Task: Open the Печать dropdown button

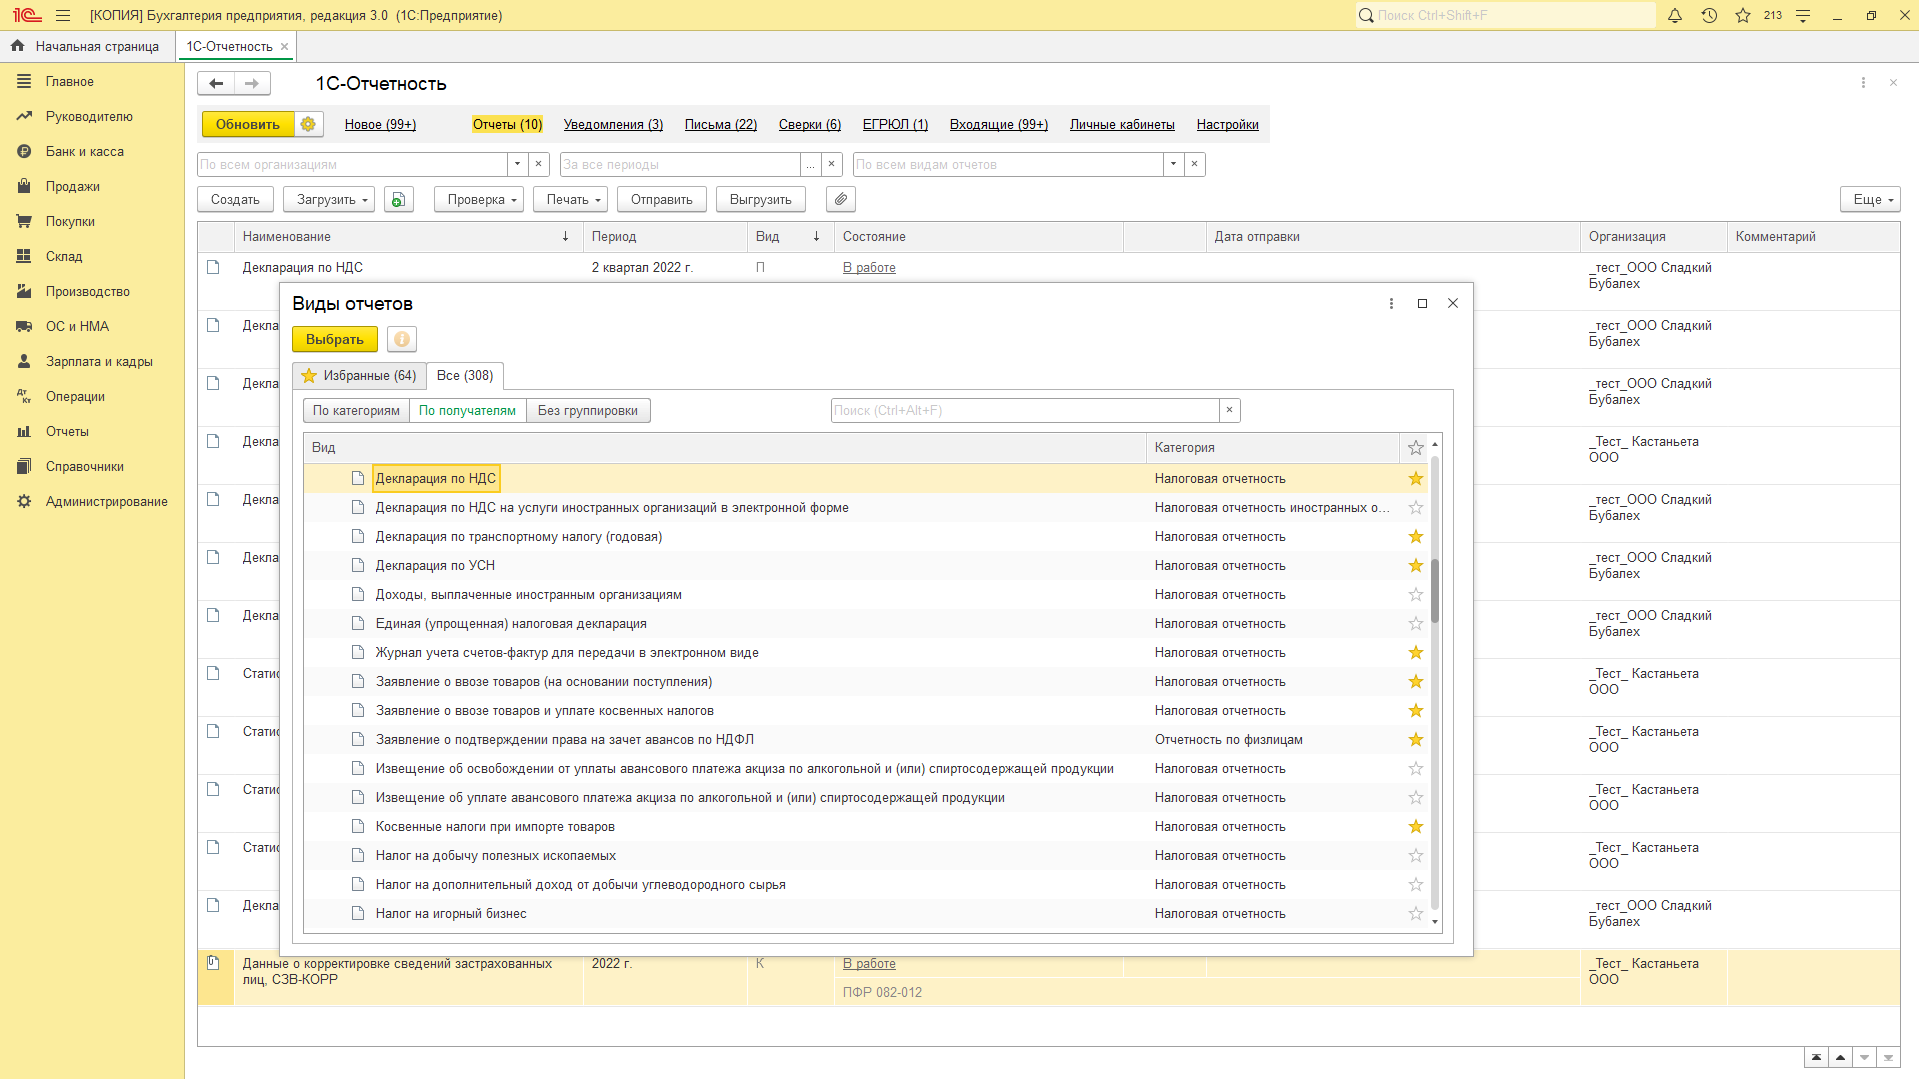Action: (x=570, y=199)
